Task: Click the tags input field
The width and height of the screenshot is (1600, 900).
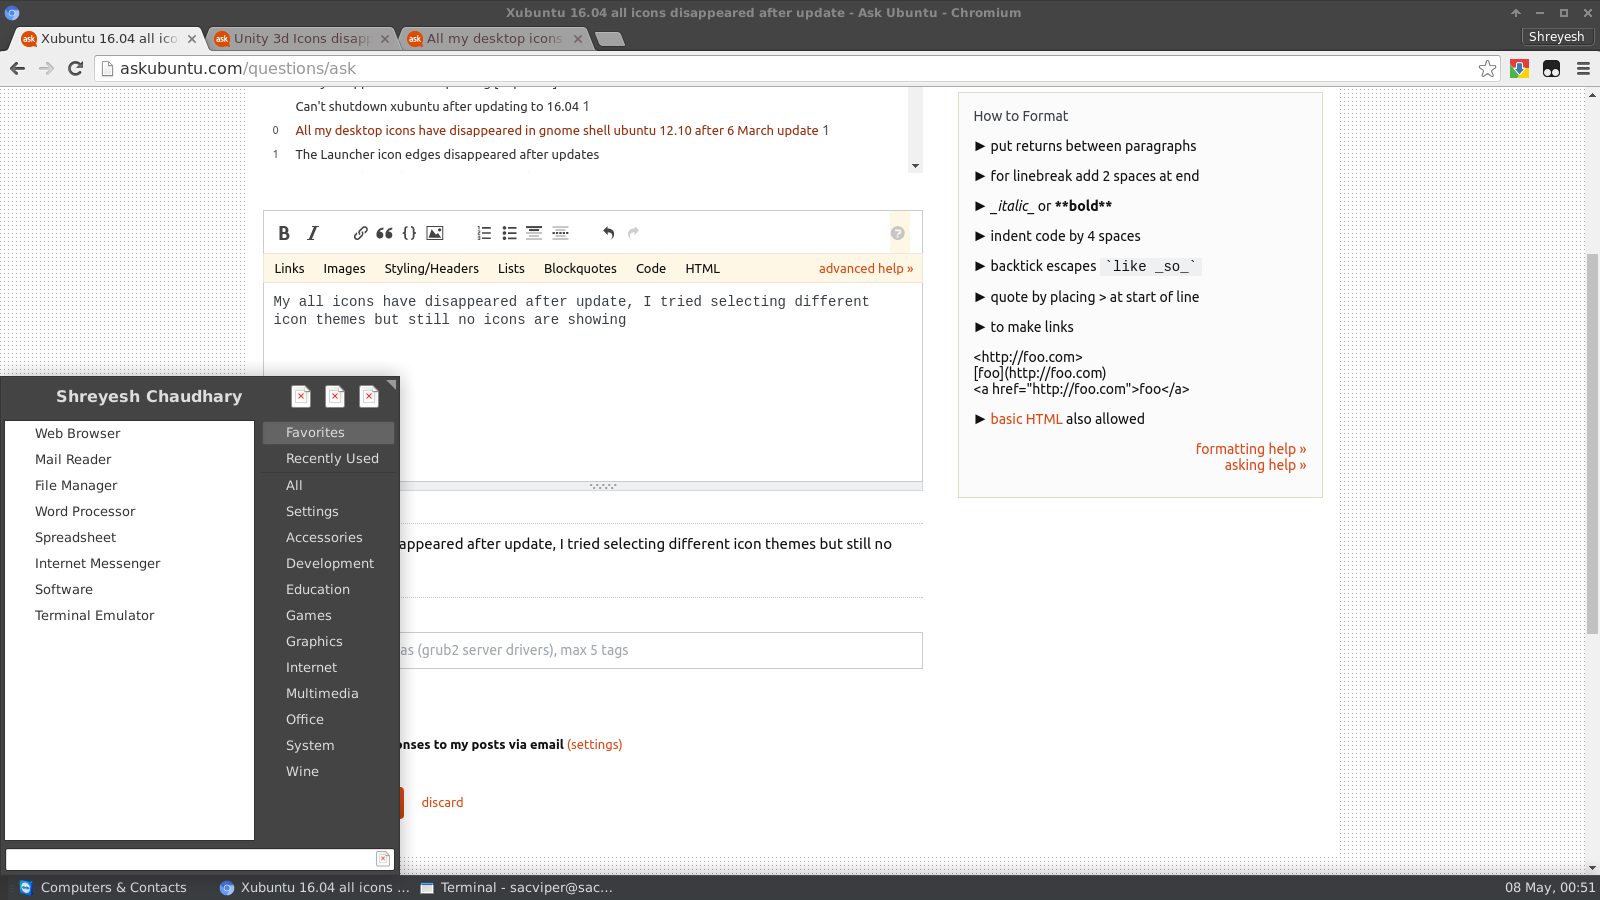Action: click(660, 650)
